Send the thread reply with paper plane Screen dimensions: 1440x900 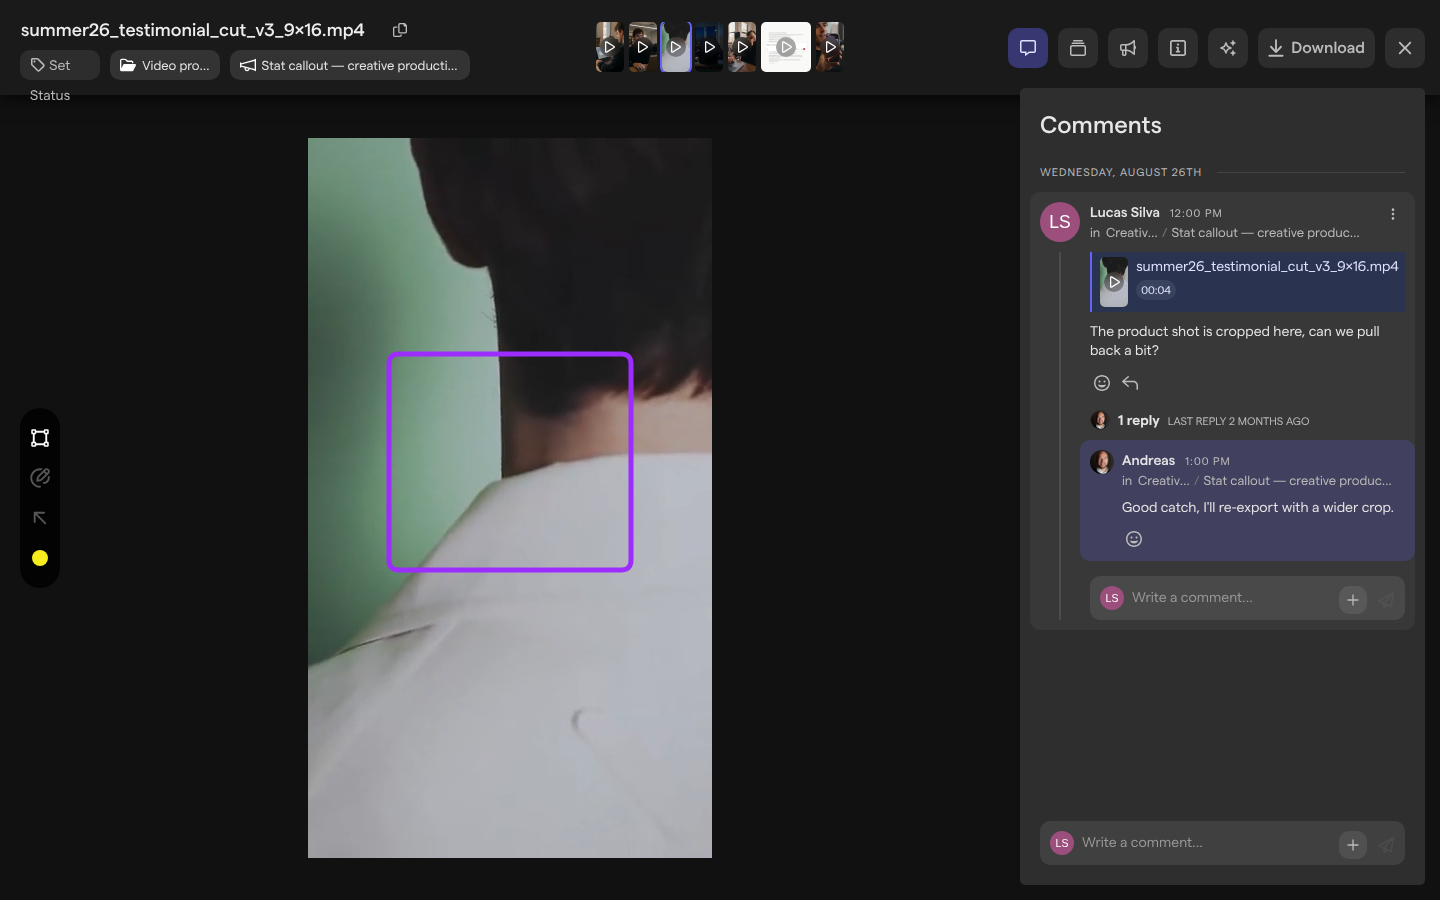click(x=1386, y=599)
